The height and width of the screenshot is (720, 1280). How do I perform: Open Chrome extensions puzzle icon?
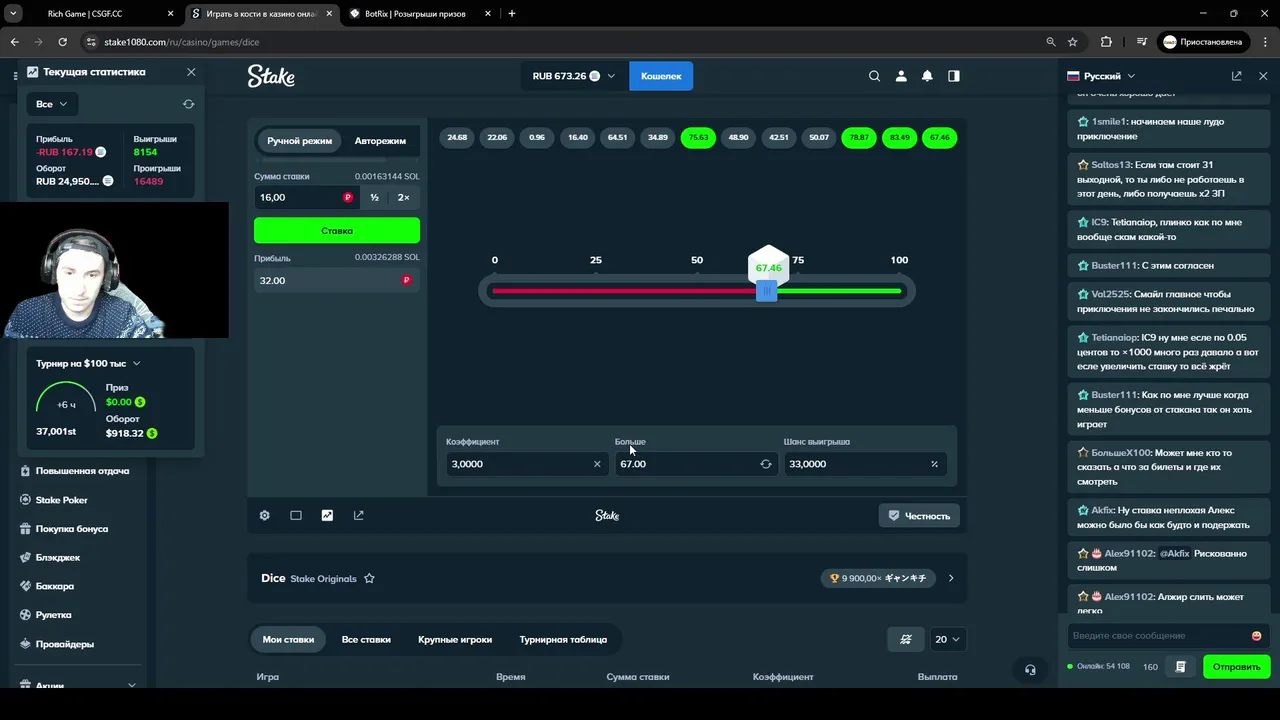(1106, 42)
